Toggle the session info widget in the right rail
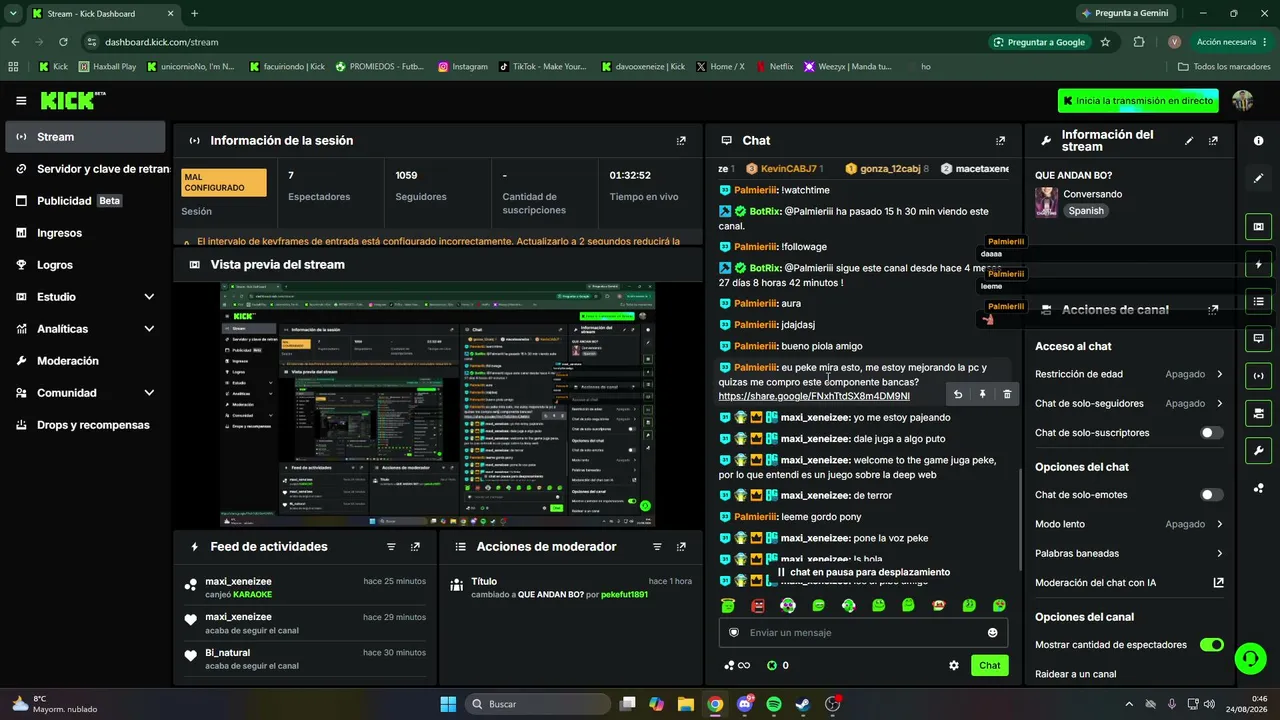The image size is (1280, 720). pos(1258,376)
